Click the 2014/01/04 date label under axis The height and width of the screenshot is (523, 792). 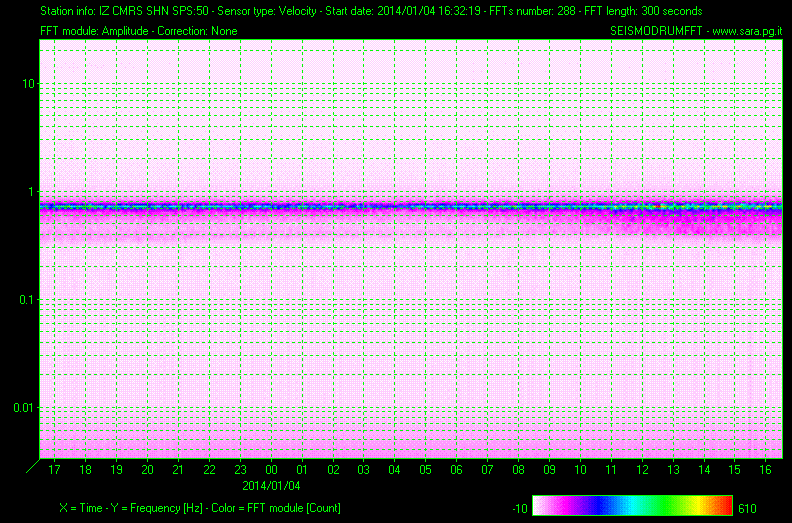point(271,486)
